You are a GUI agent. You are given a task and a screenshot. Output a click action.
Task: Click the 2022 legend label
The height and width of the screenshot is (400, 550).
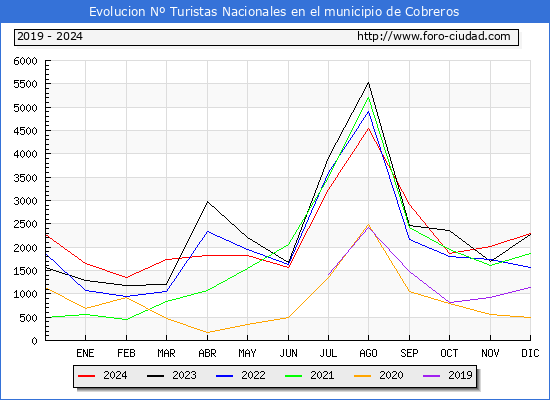253,375
